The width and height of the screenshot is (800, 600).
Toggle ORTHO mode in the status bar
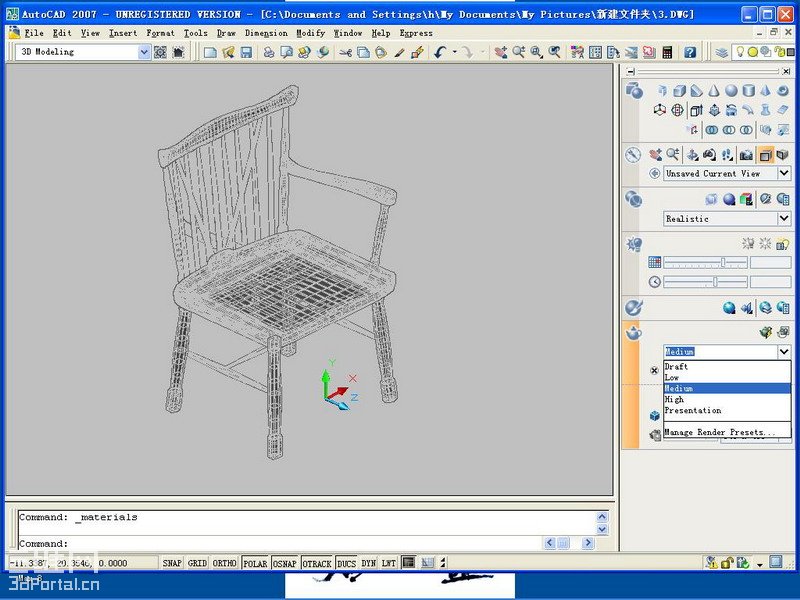(x=224, y=563)
